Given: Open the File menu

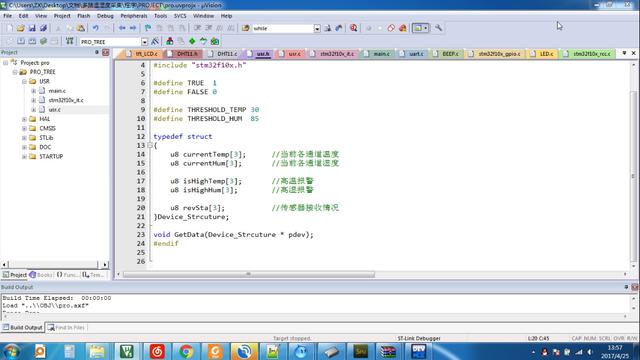Looking at the screenshot, I should pos(7,16).
